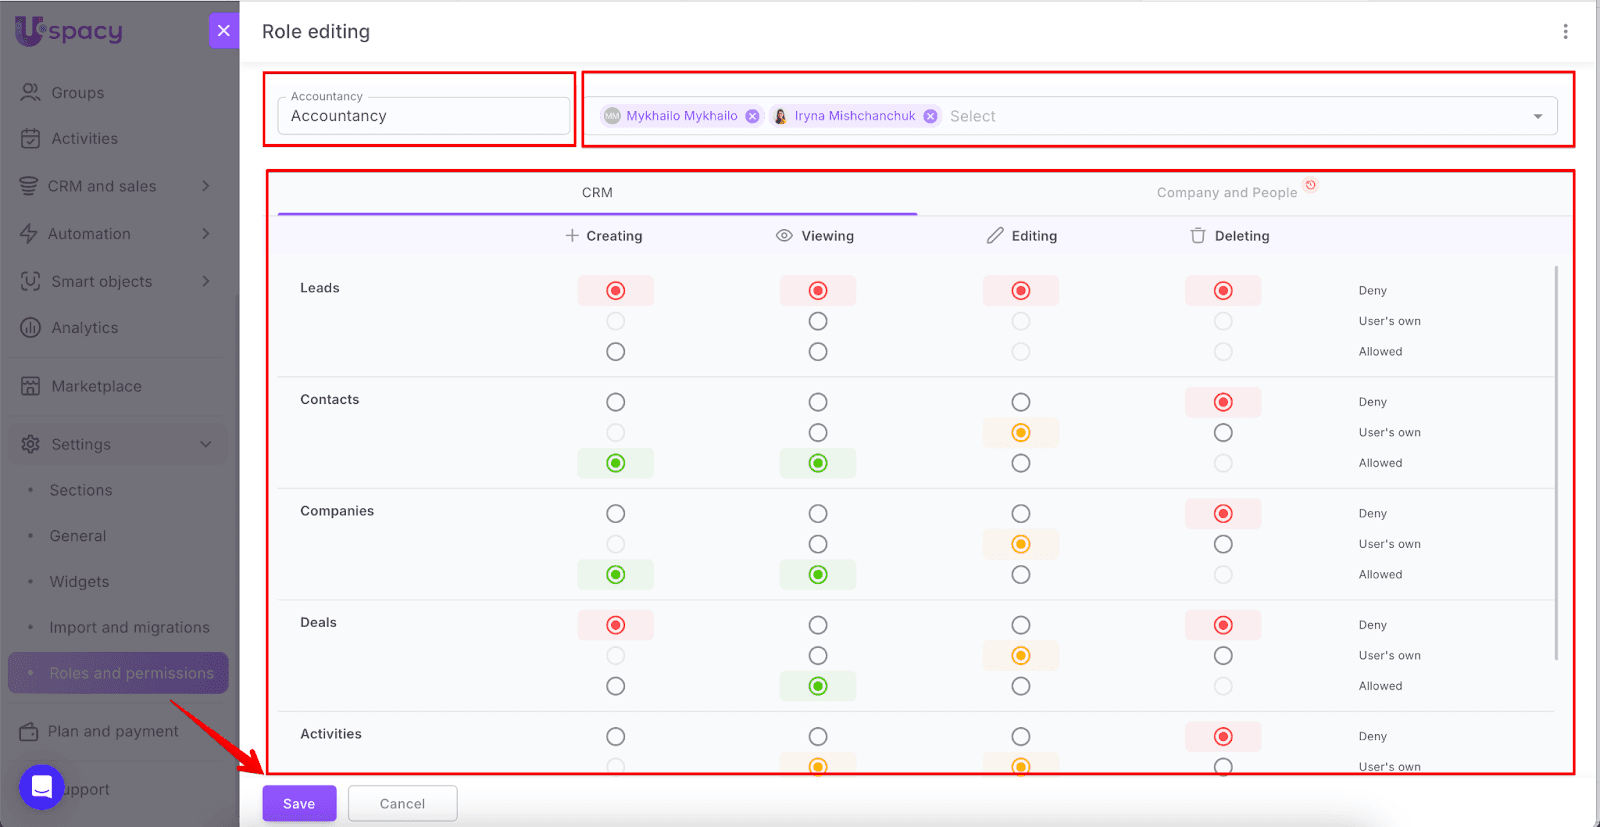Collapse the Settings section
1600x827 pixels.
pos(206,444)
